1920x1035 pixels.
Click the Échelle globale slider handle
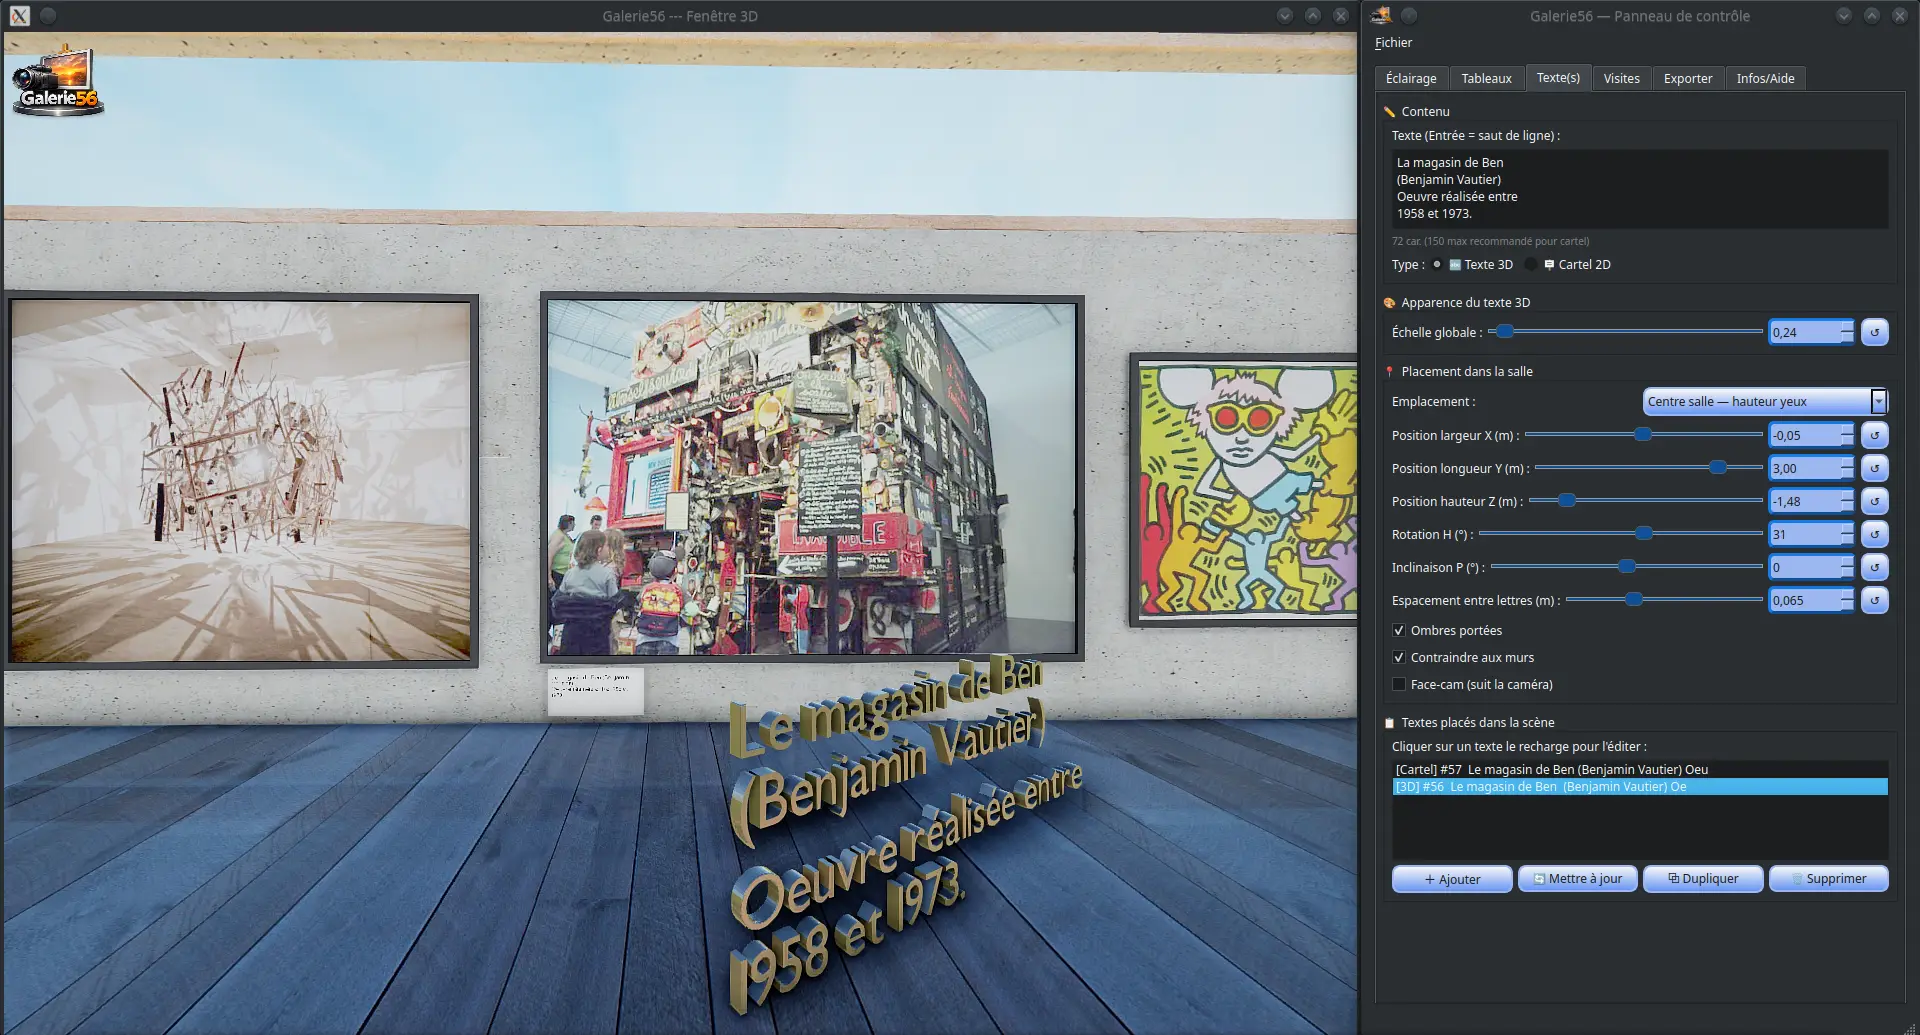tap(1504, 331)
